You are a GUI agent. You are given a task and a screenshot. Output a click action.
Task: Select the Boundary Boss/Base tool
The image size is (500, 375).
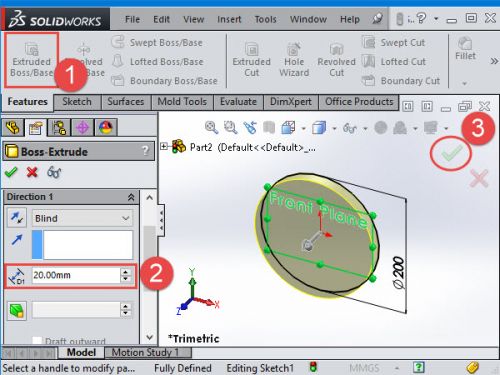point(164,81)
